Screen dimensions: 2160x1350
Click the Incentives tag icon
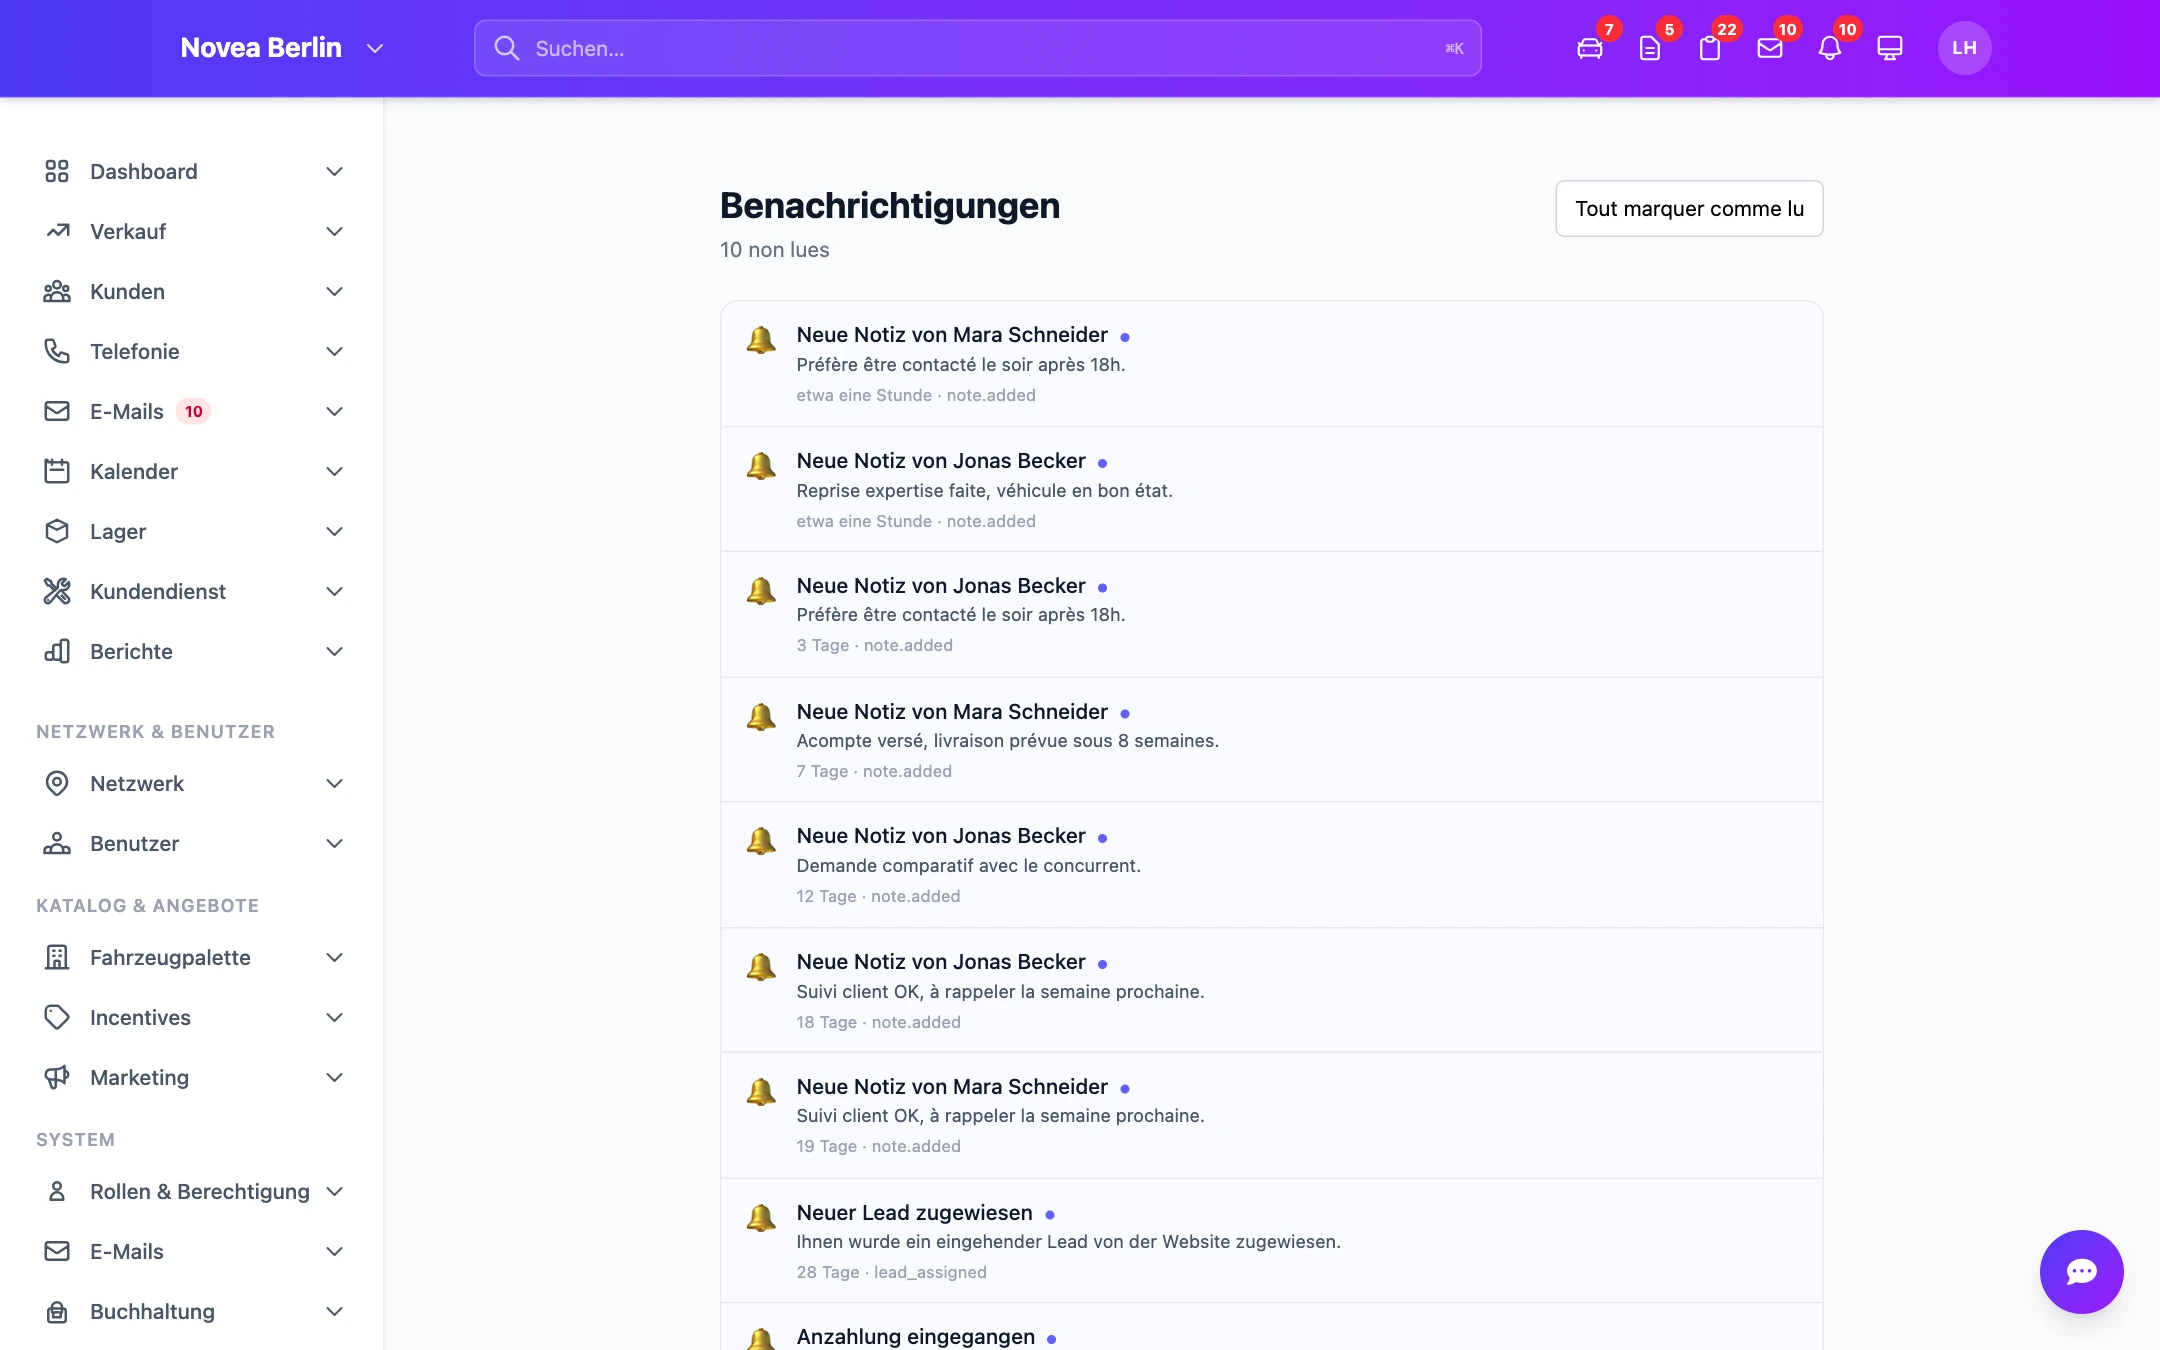[57, 1018]
